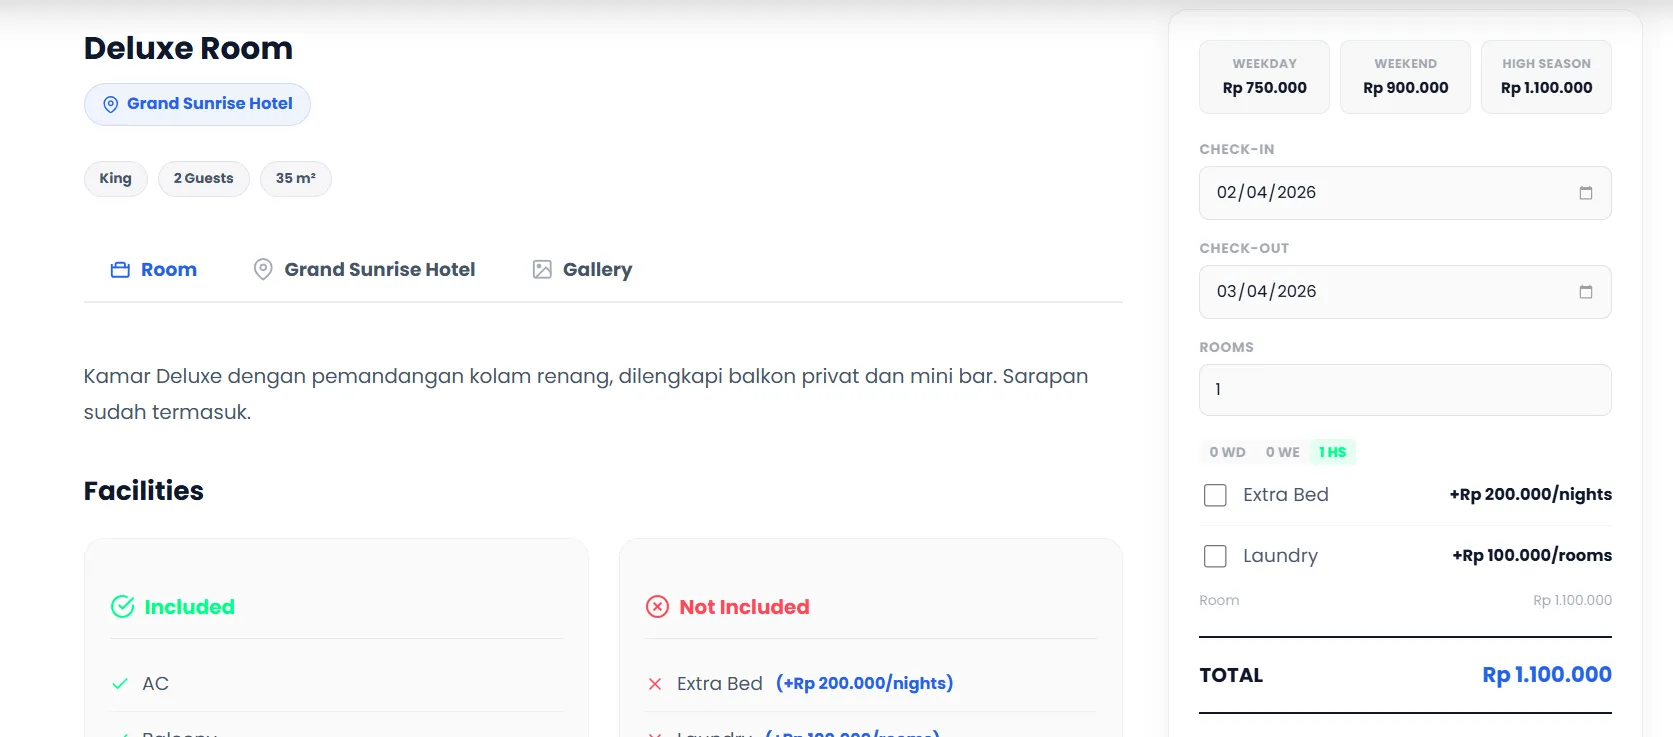The image size is (1673, 737).
Task: Switch to the Gallery tab
Action: pyautogui.click(x=597, y=270)
